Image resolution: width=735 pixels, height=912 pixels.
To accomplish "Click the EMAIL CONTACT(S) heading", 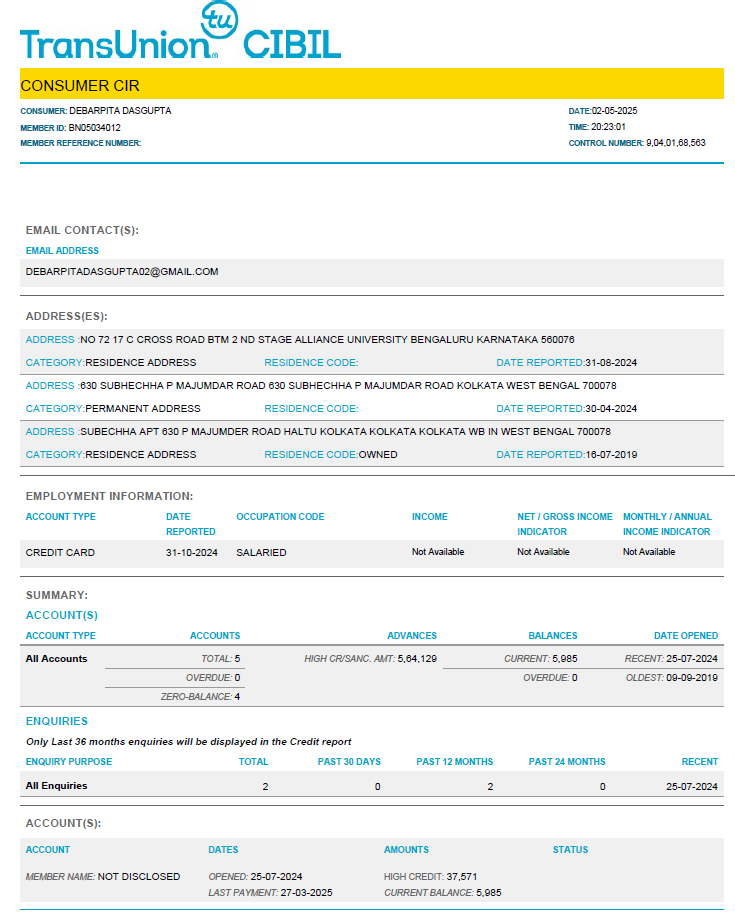I will click(82, 230).
